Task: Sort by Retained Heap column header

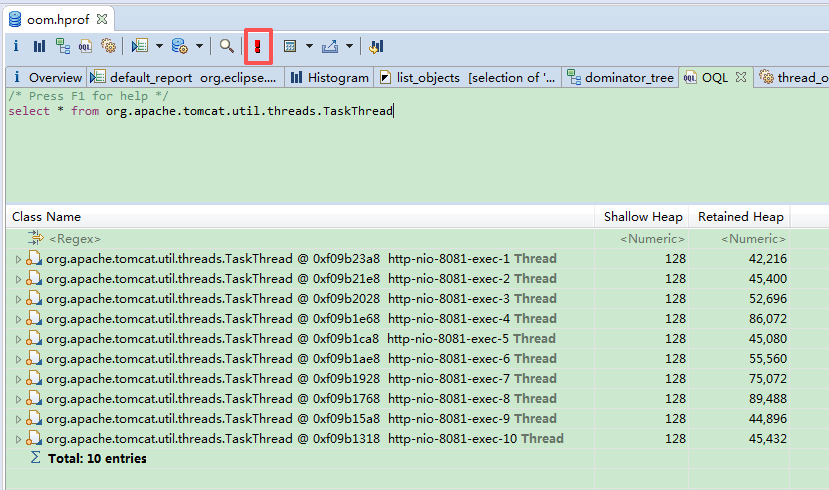Action: [x=739, y=217]
